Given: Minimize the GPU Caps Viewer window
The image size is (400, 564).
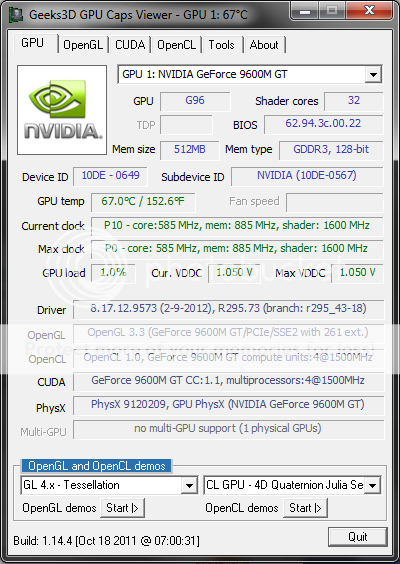Looking at the screenshot, I should click(305, 12).
